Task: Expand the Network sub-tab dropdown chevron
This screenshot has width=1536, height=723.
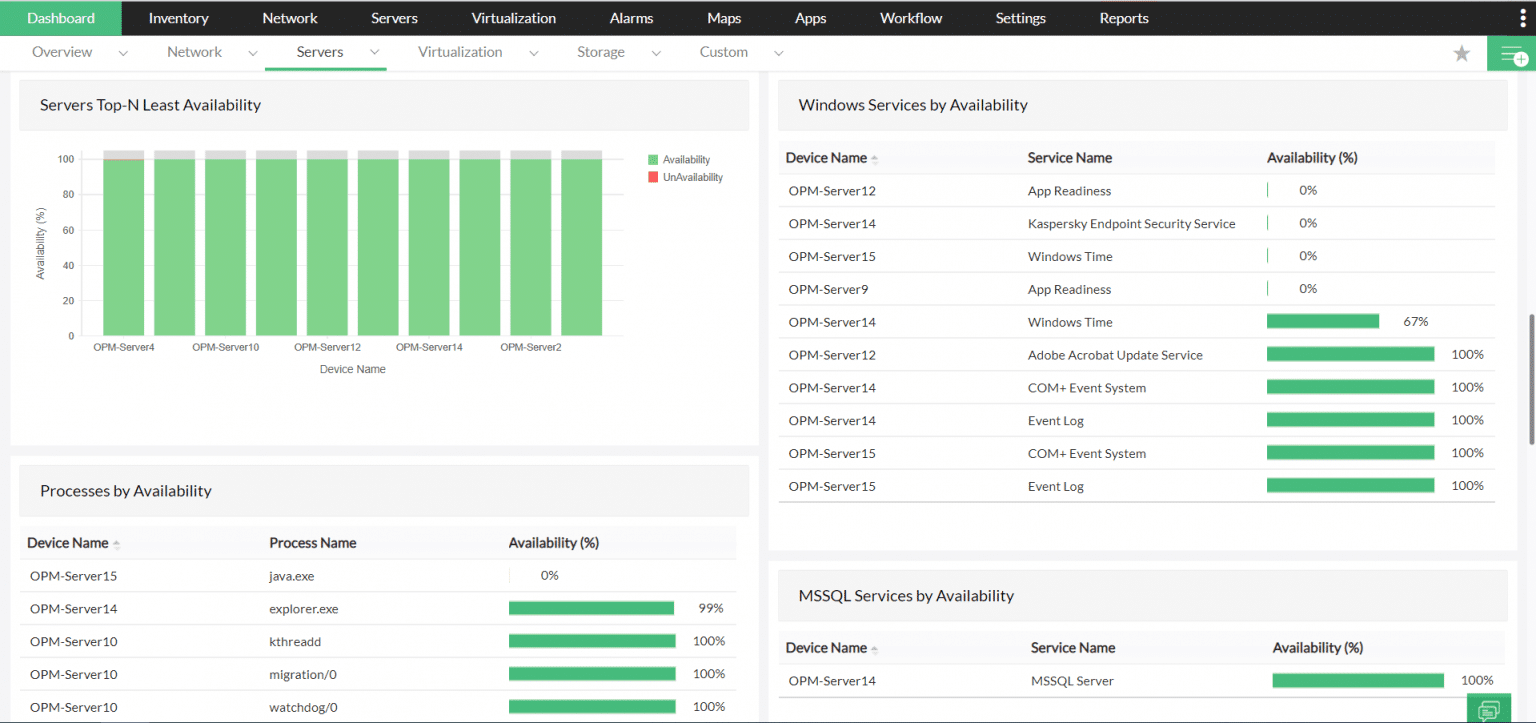Action: (253, 53)
